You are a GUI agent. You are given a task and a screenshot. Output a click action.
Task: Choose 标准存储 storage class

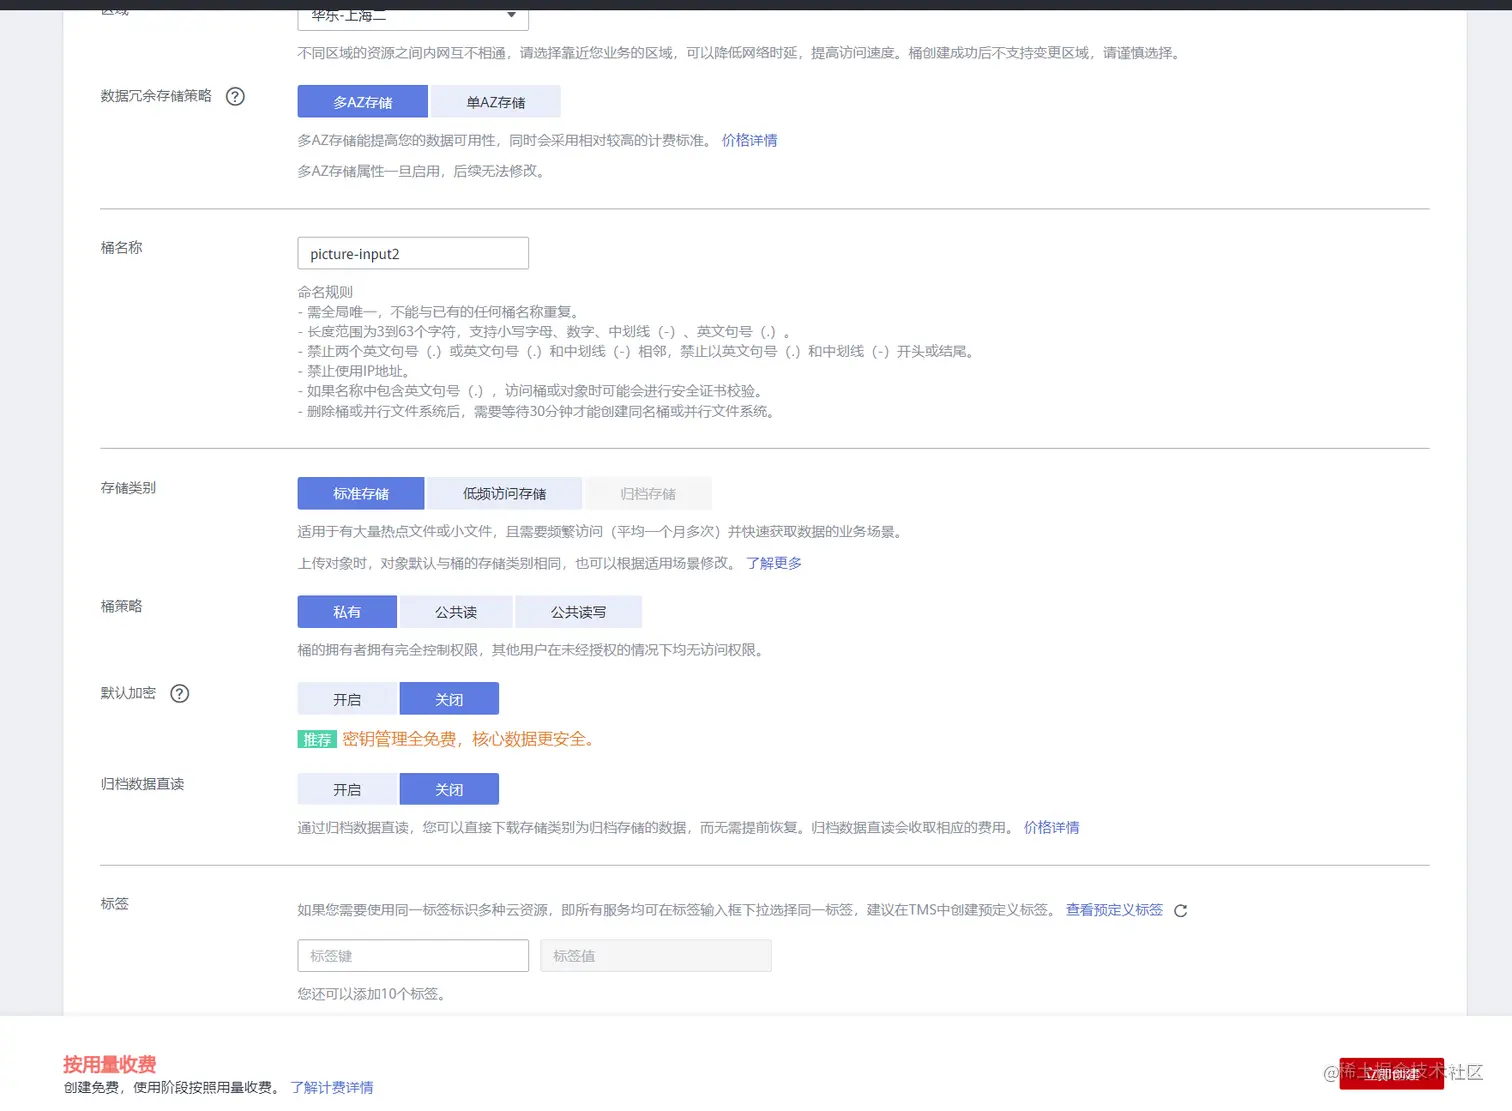click(361, 493)
